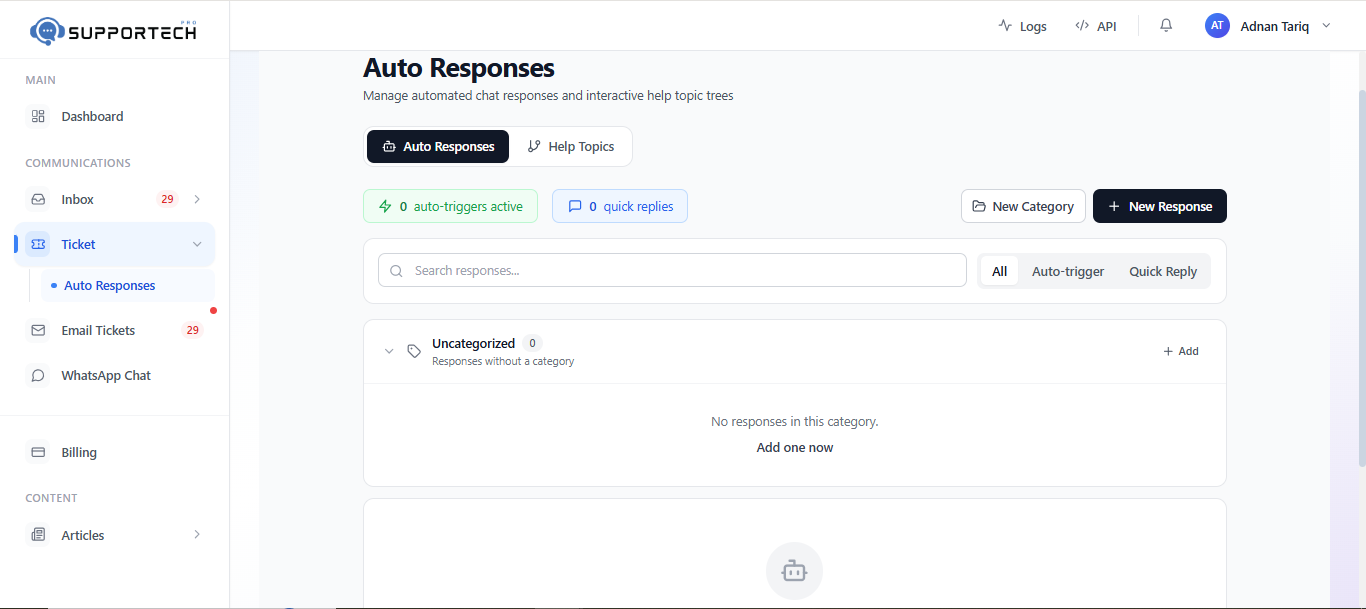Click the lightning bolt auto-trigger icon
1366x609 pixels.
coord(385,206)
